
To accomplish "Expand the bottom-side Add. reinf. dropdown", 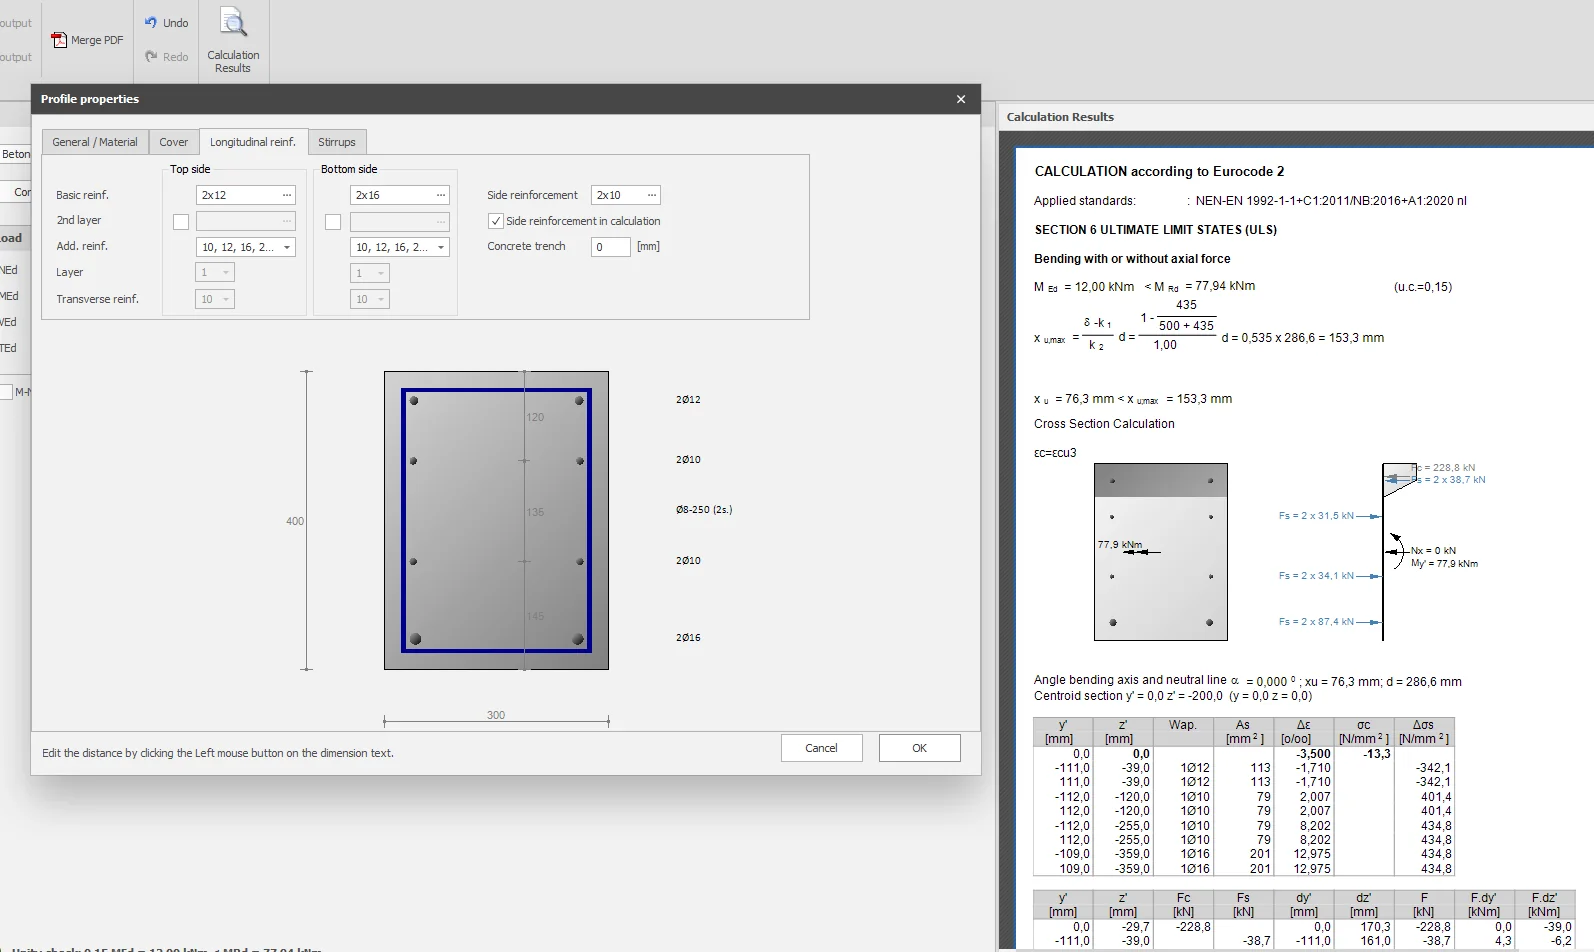I will point(441,247).
